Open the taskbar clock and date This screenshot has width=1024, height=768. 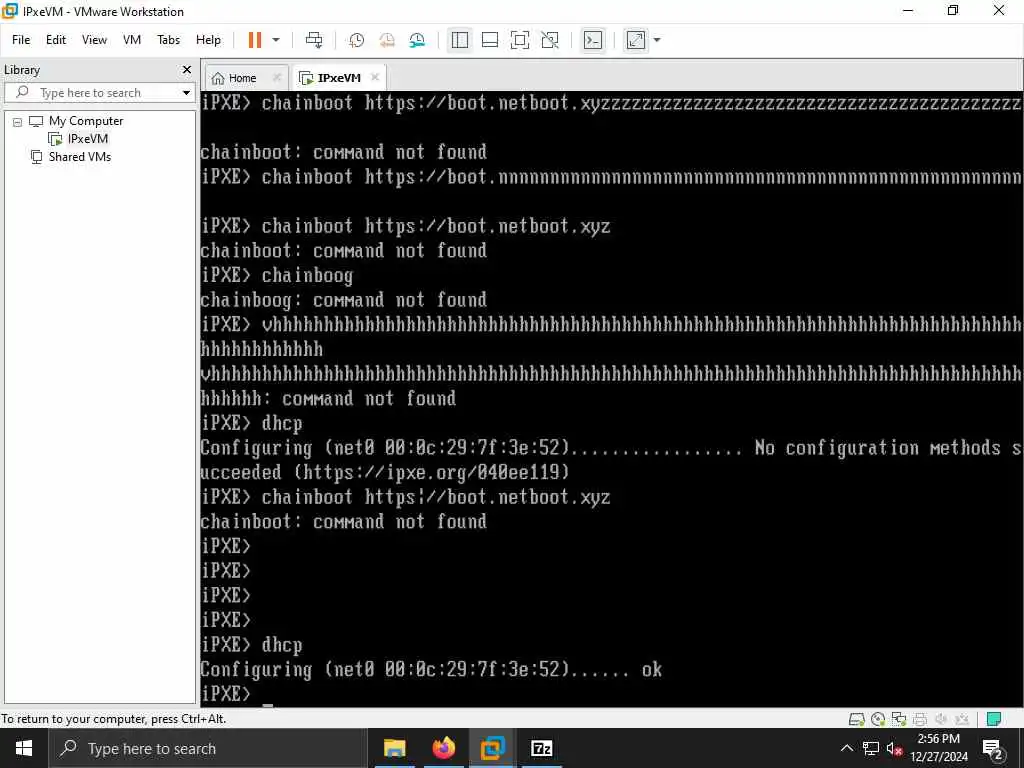coord(938,748)
